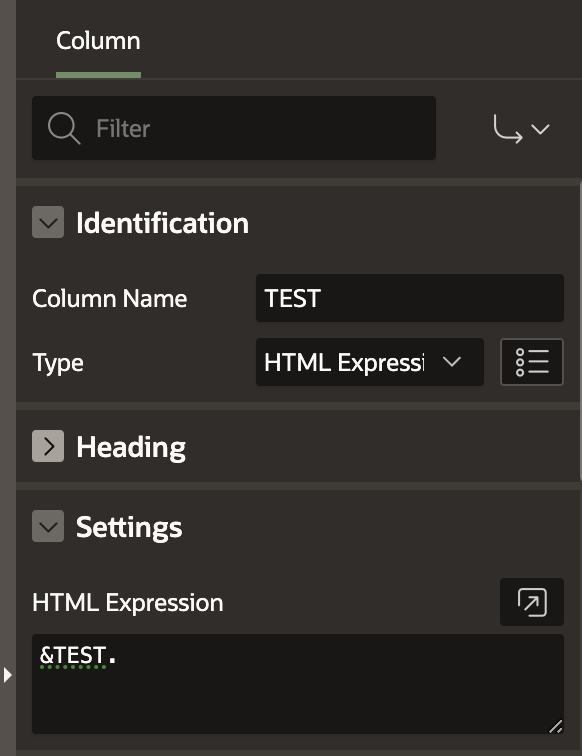582x756 pixels.
Task: Expand the Heading section
Action: click(48, 446)
